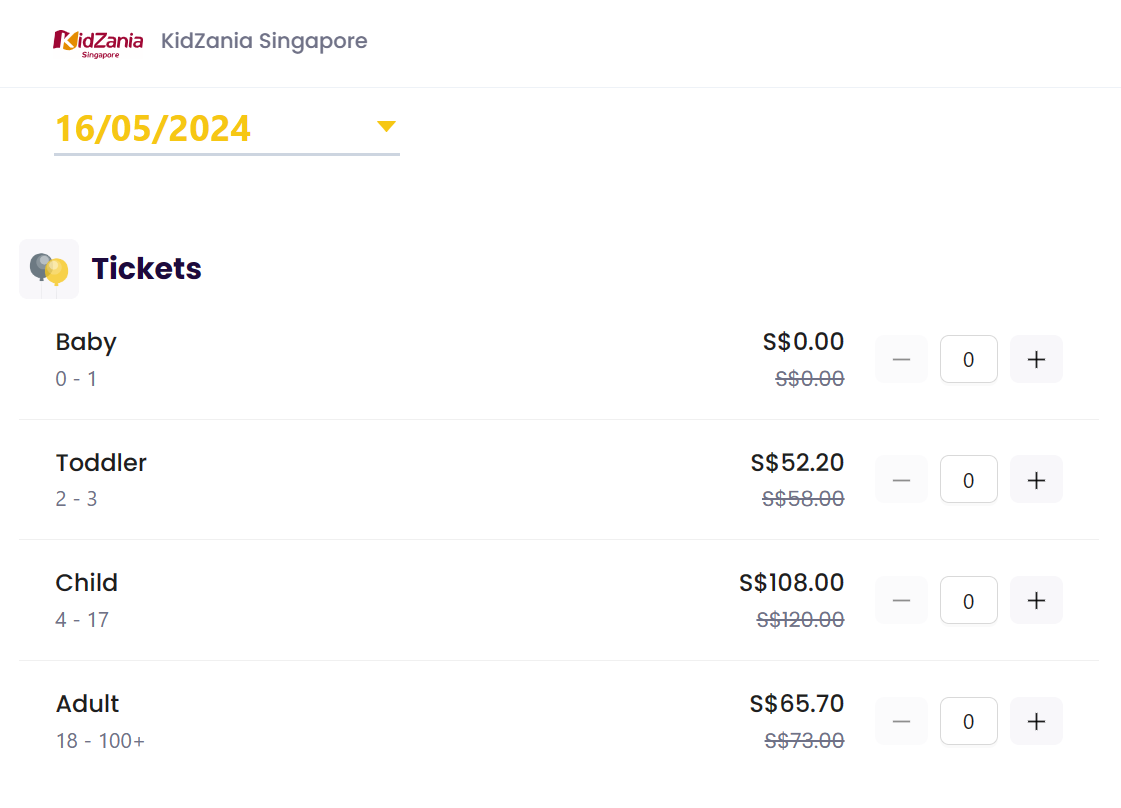Screen dimensions: 1121x808
Task: Click the Baby quantity input box
Action: pyautogui.click(x=968, y=359)
